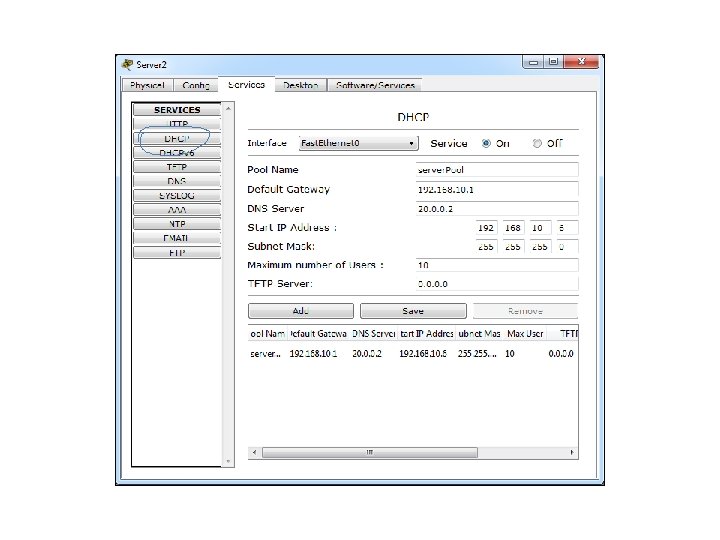Click table cell 192.168.10.1 gateway
The height and width of the screenshot is (540, 720).
(x=313, y=354)
